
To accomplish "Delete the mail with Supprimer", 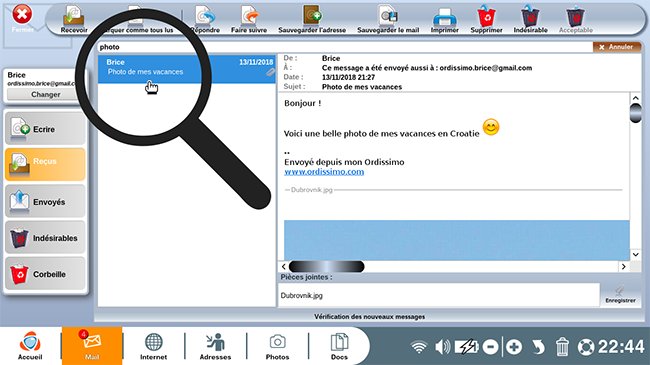I will 486,19.
